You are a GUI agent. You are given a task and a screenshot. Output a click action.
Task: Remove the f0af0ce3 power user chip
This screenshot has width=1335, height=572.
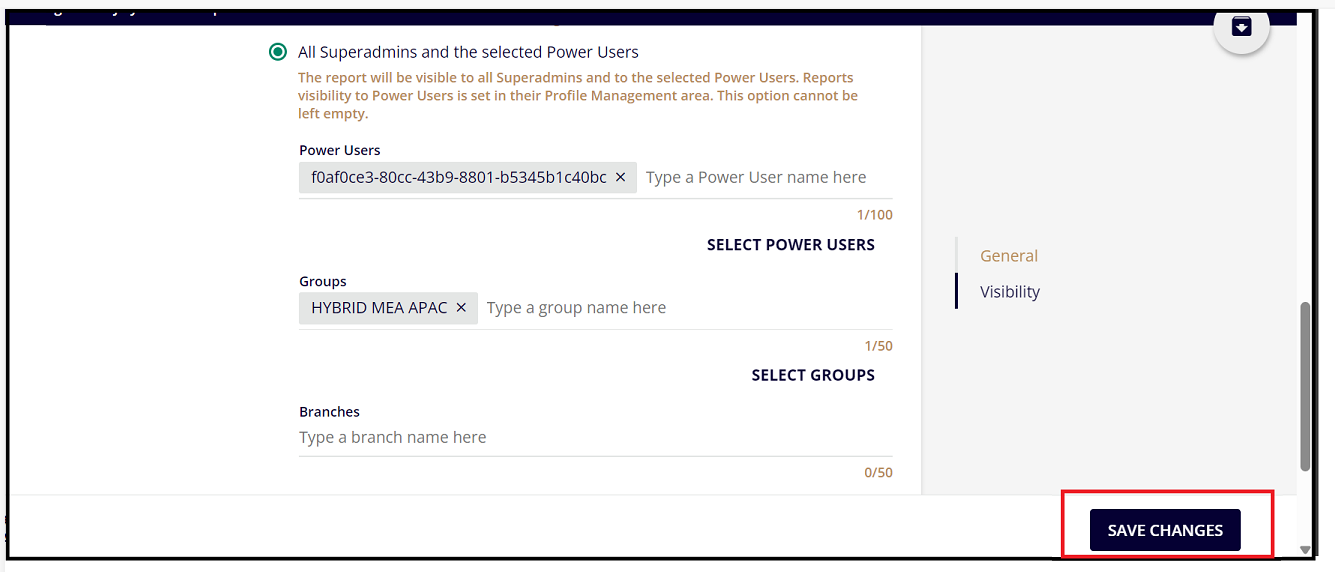pyautogui.click(x=620, y=177)
